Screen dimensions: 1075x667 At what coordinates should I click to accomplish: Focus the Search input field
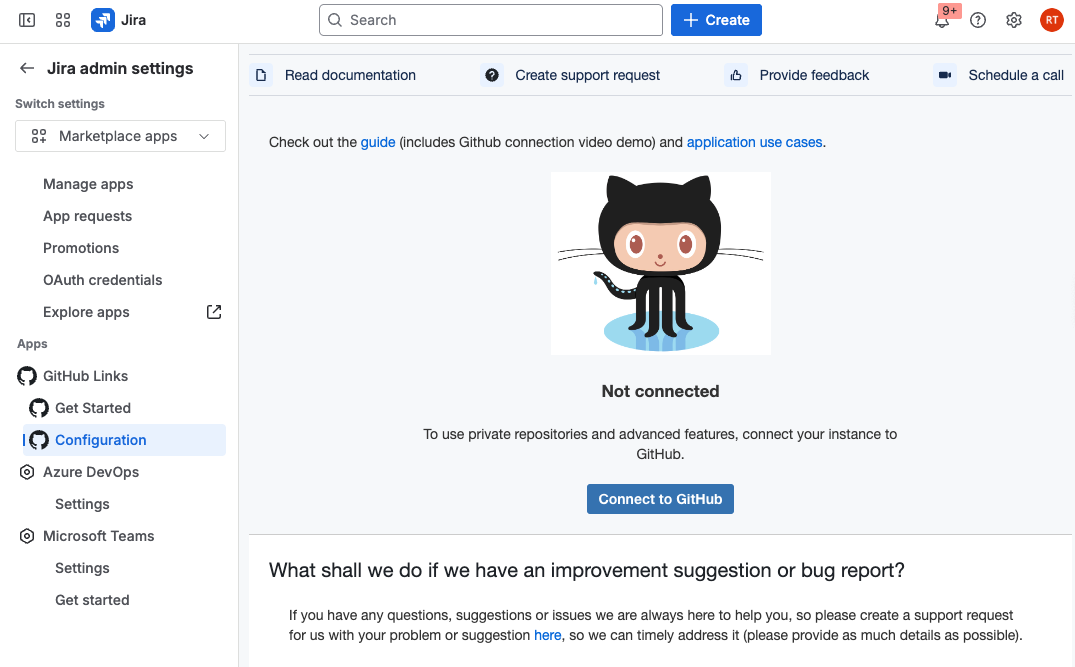click(x=490, y=20)
